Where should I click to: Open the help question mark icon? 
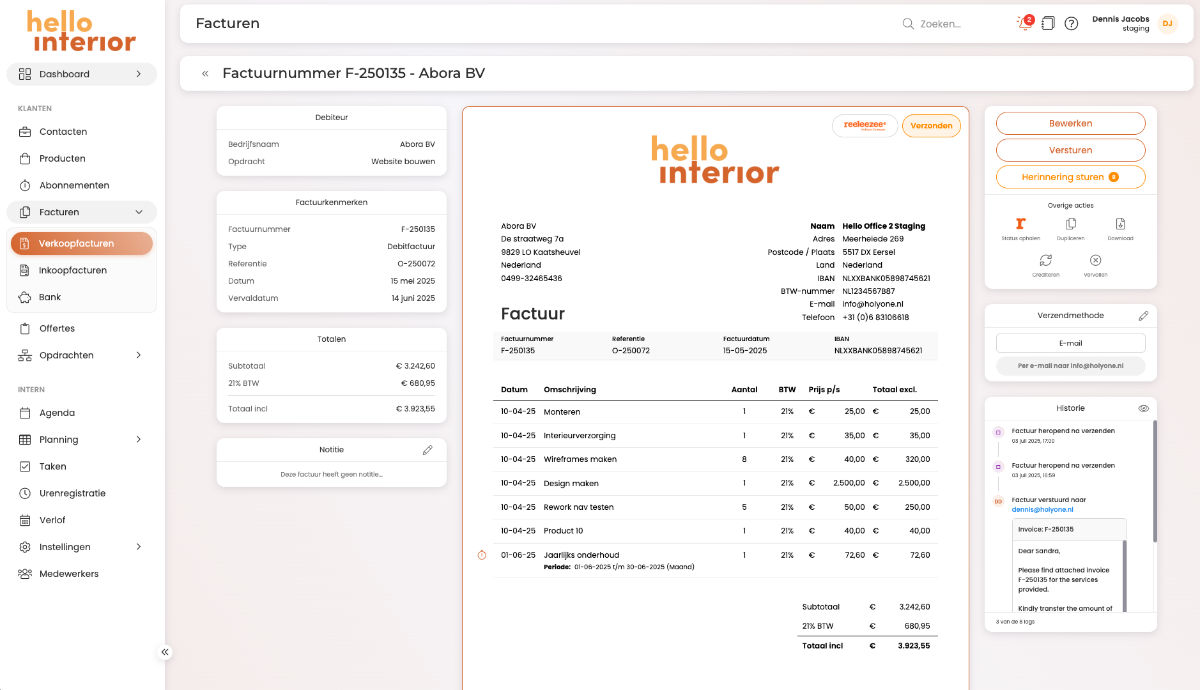coord(1071,23)
